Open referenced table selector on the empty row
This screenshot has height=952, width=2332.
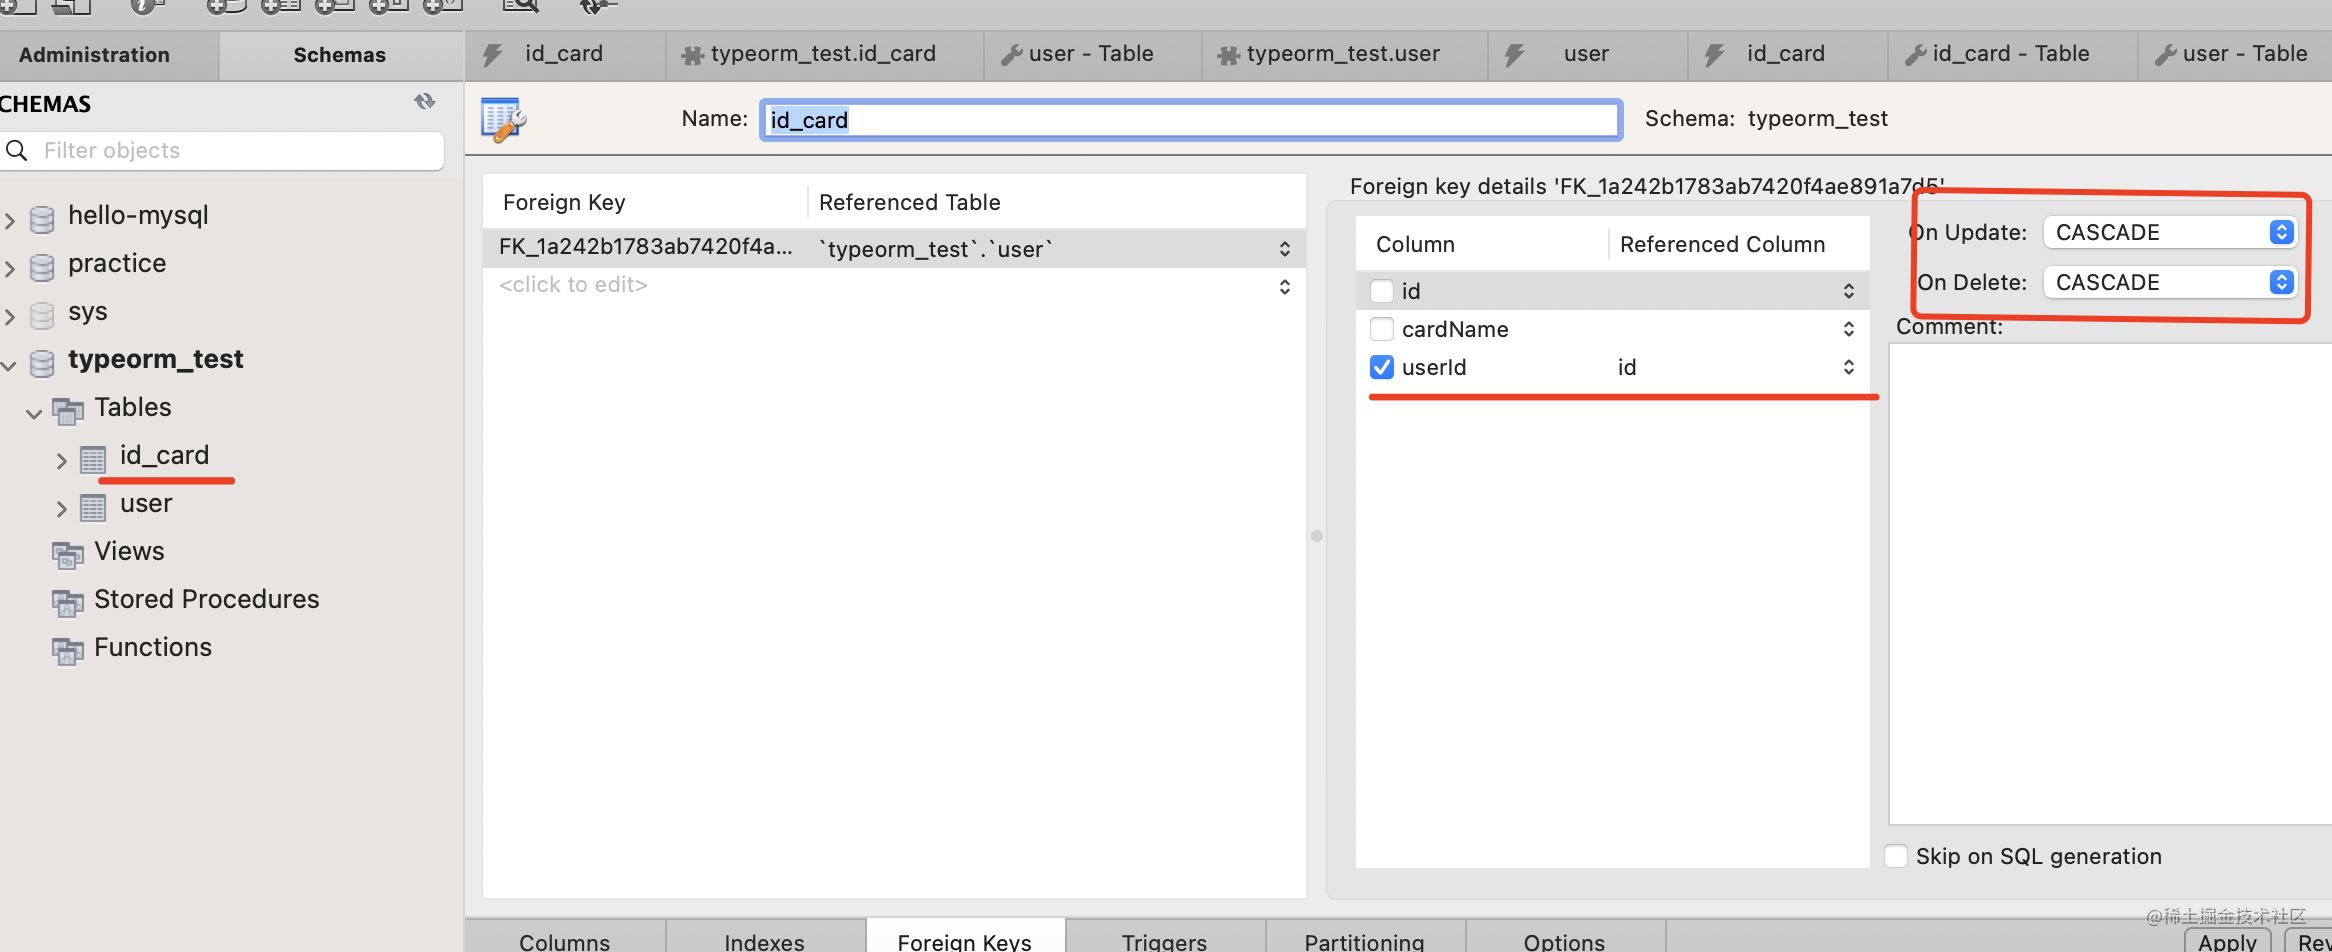tap(1285, 287)
